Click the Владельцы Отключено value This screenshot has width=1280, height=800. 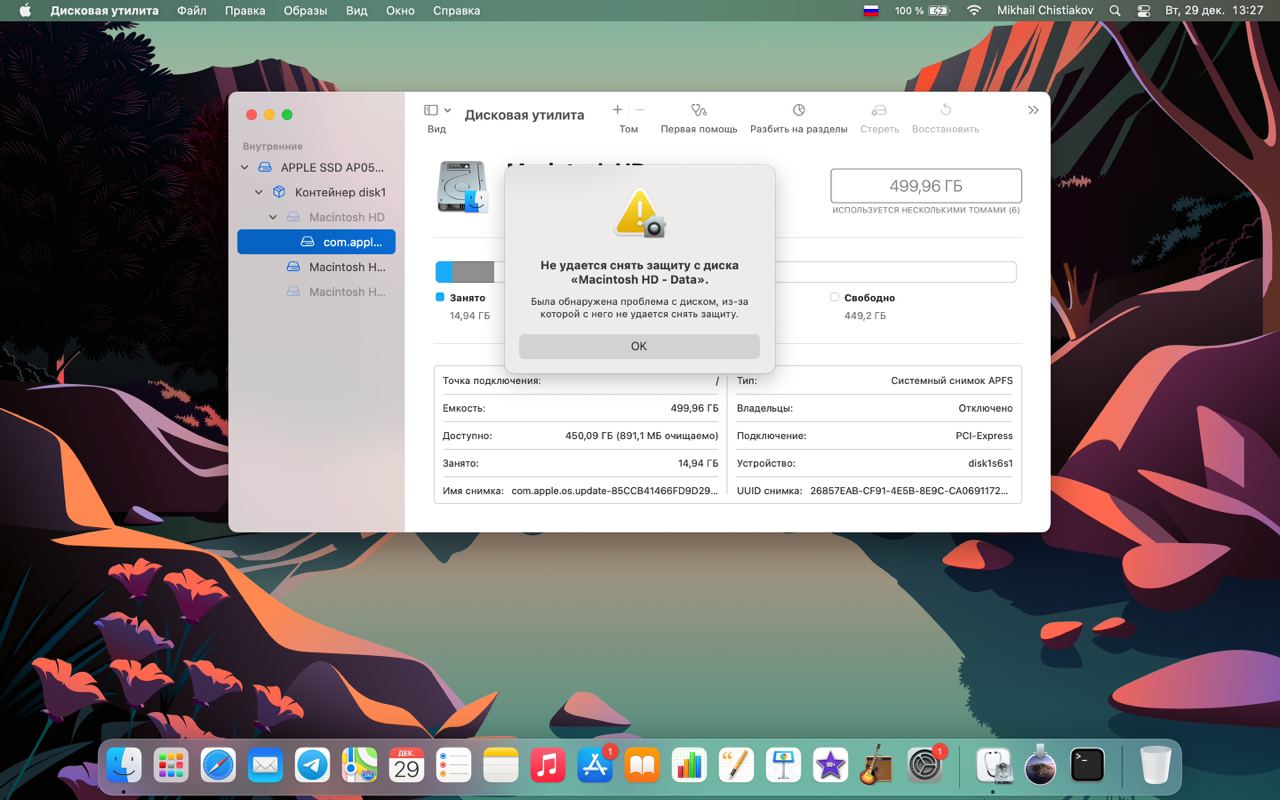tap(985, 408)
